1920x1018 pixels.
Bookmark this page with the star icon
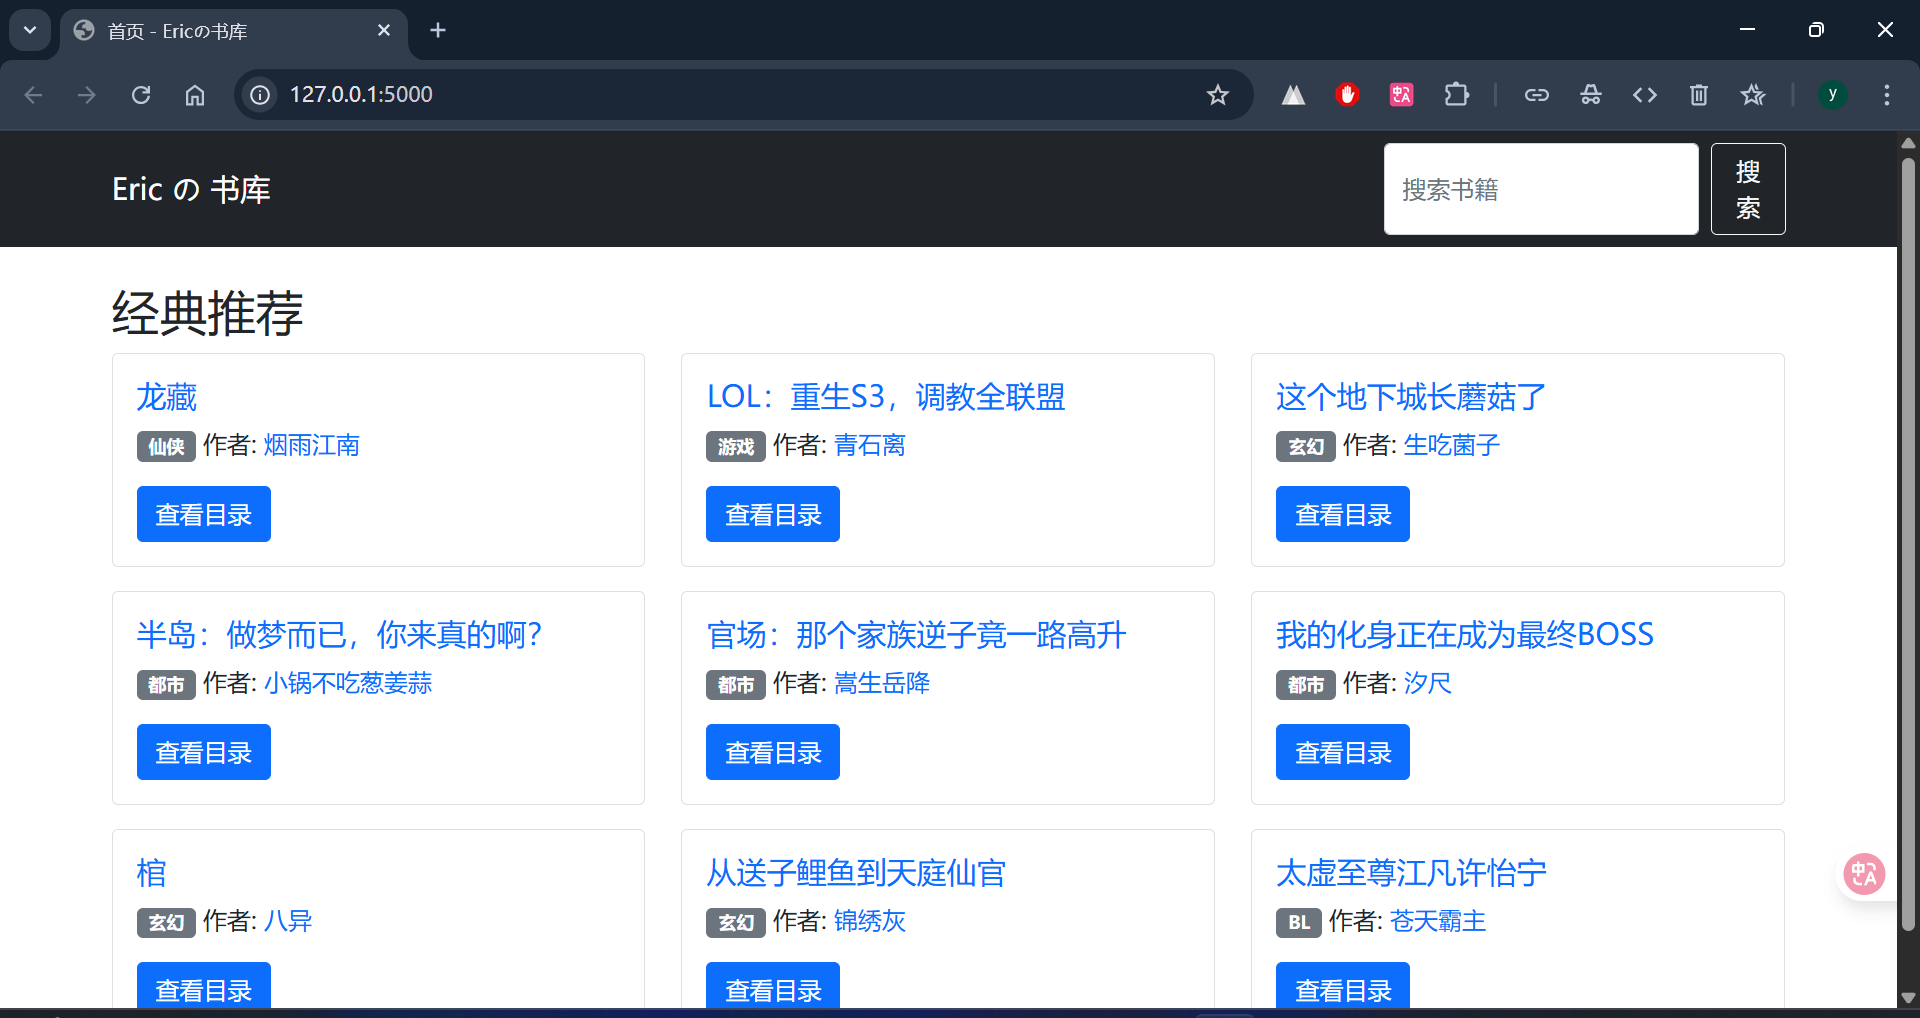[1217, 95]
